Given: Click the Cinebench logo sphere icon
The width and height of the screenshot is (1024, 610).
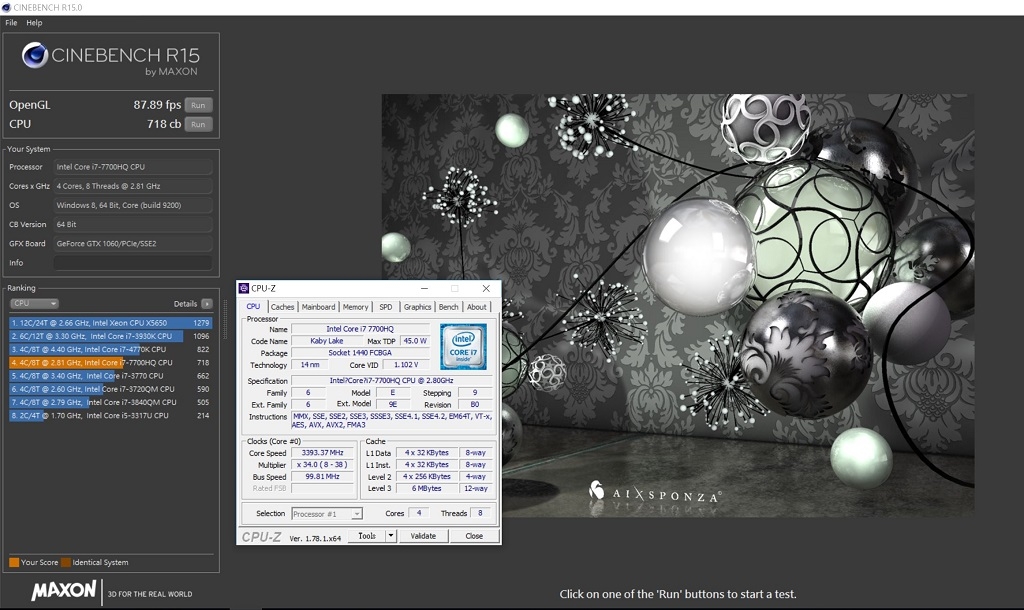Looking at the screenshot, I should tap(35, 56).
